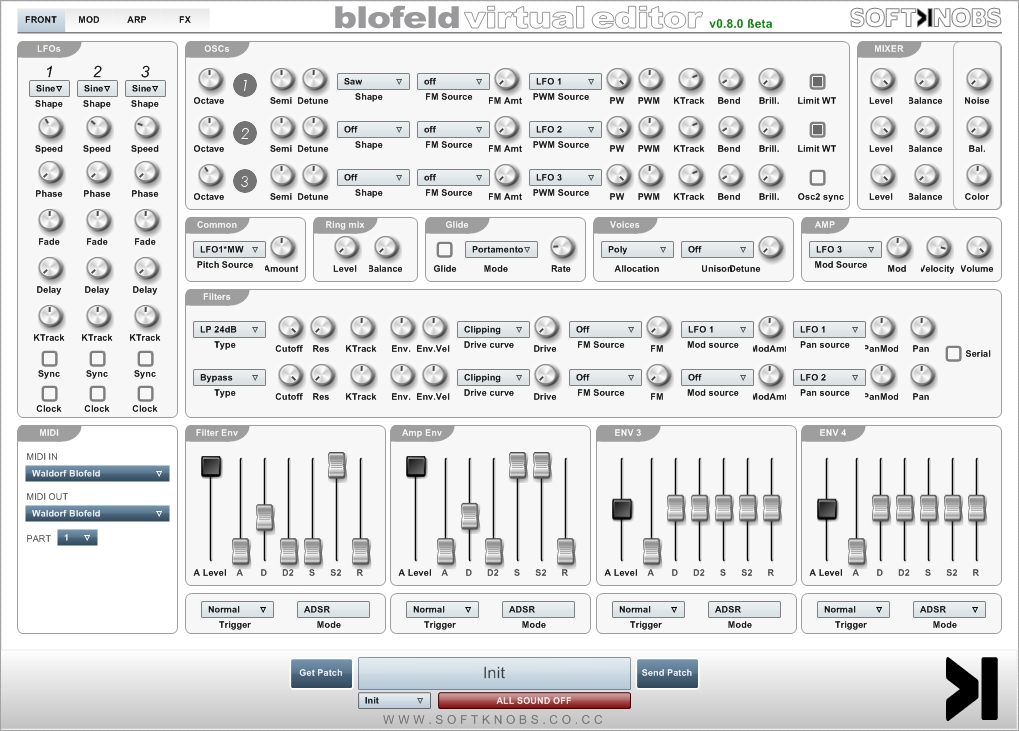The image size is (1019, 731).
Task: Open the Pitch Source dropdown LFO1*MW
Action: click(229, 250)
